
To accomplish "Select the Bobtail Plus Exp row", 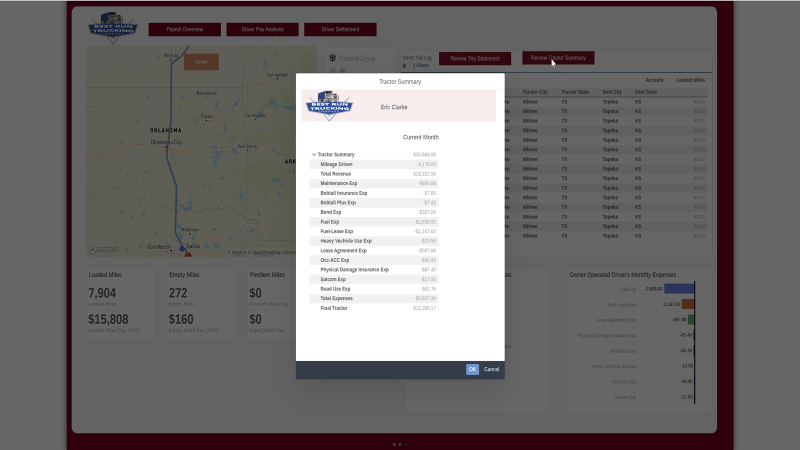I will (373, 203).
